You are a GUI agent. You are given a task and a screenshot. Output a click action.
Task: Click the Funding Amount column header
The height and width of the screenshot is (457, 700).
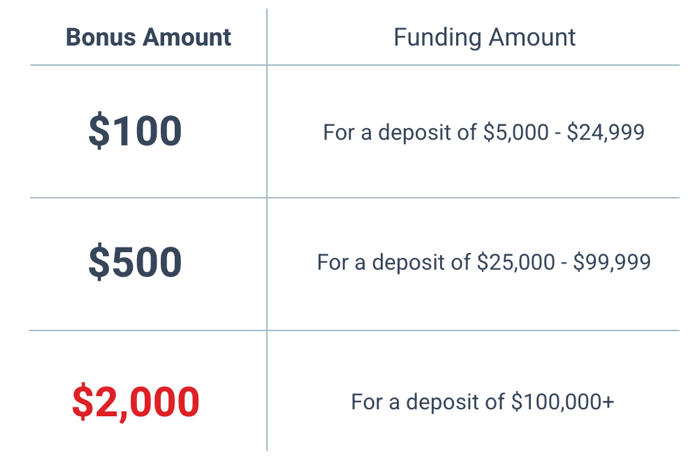[x=484, y=37]
